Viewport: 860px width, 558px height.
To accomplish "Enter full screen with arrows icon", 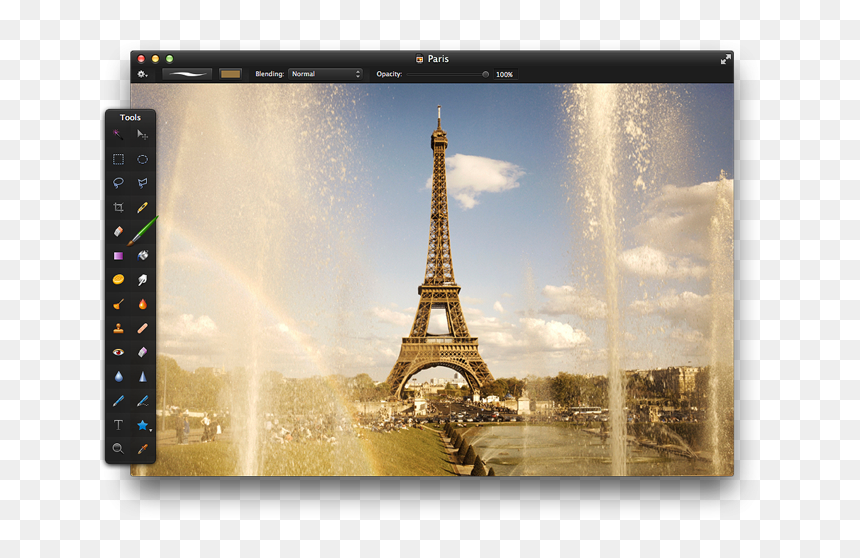I will [x=726, y=59].
